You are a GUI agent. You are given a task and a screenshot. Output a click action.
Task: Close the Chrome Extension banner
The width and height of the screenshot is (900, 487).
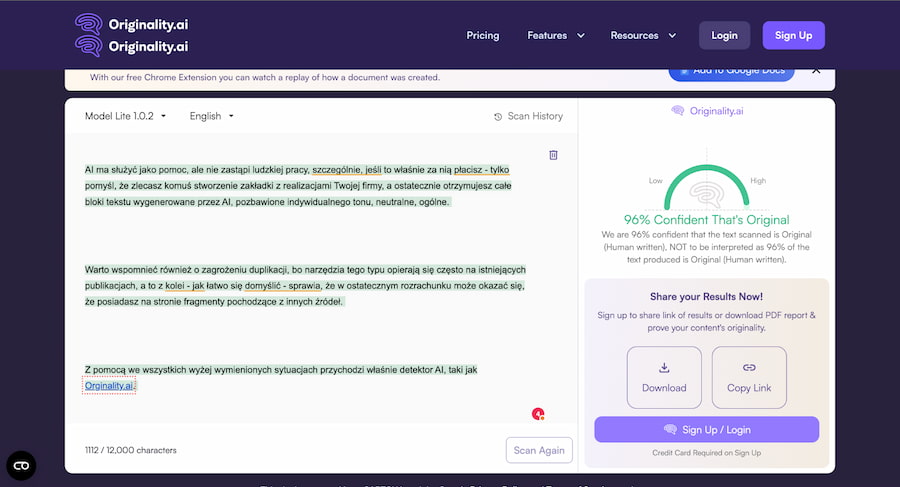click(x=816, y=70)
